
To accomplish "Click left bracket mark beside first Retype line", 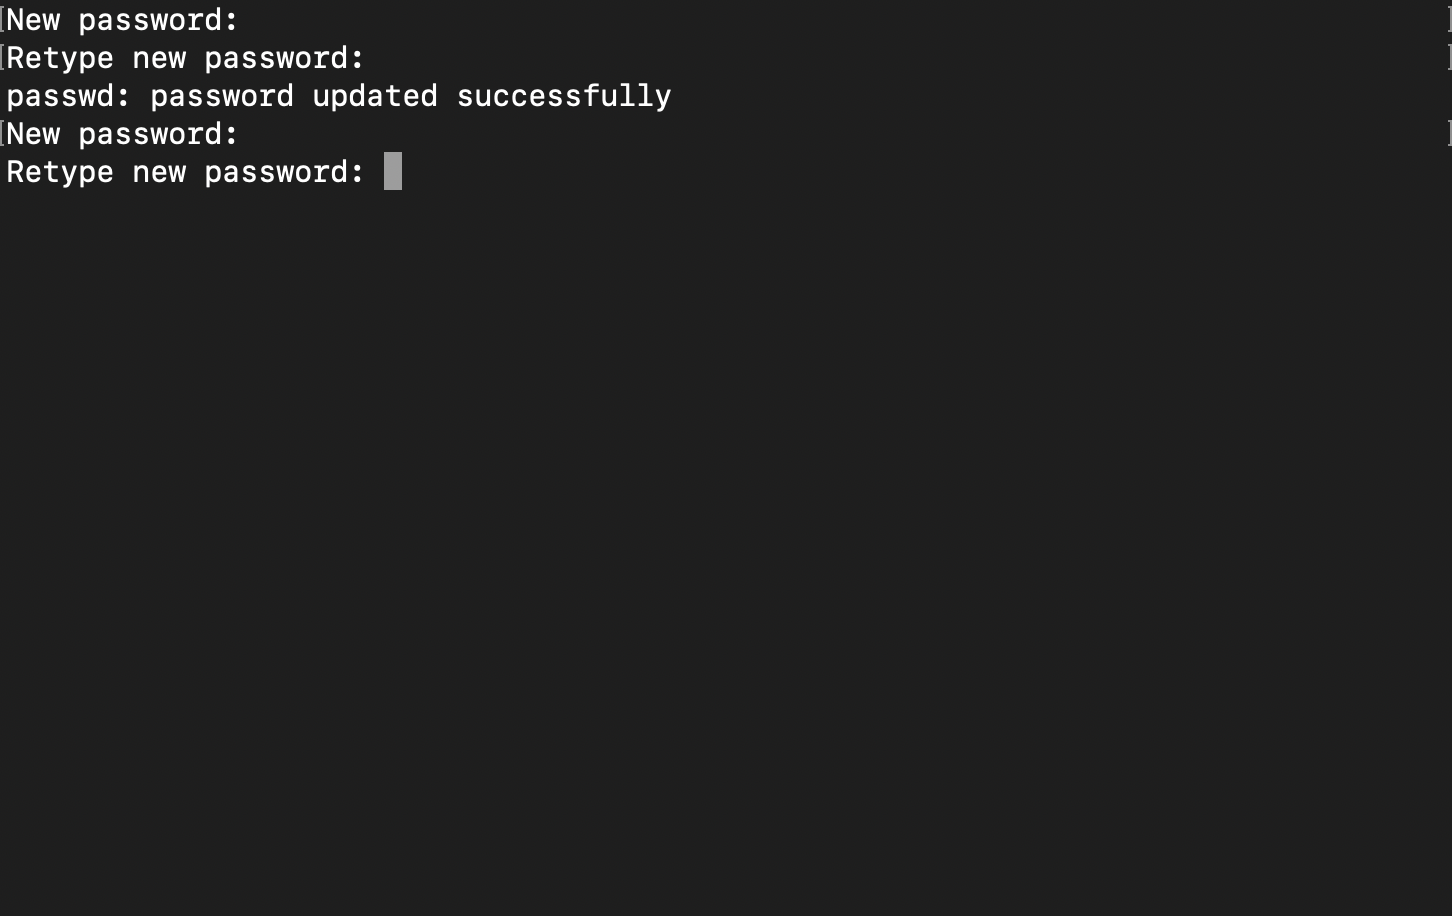I will click(x=3, y=57).
